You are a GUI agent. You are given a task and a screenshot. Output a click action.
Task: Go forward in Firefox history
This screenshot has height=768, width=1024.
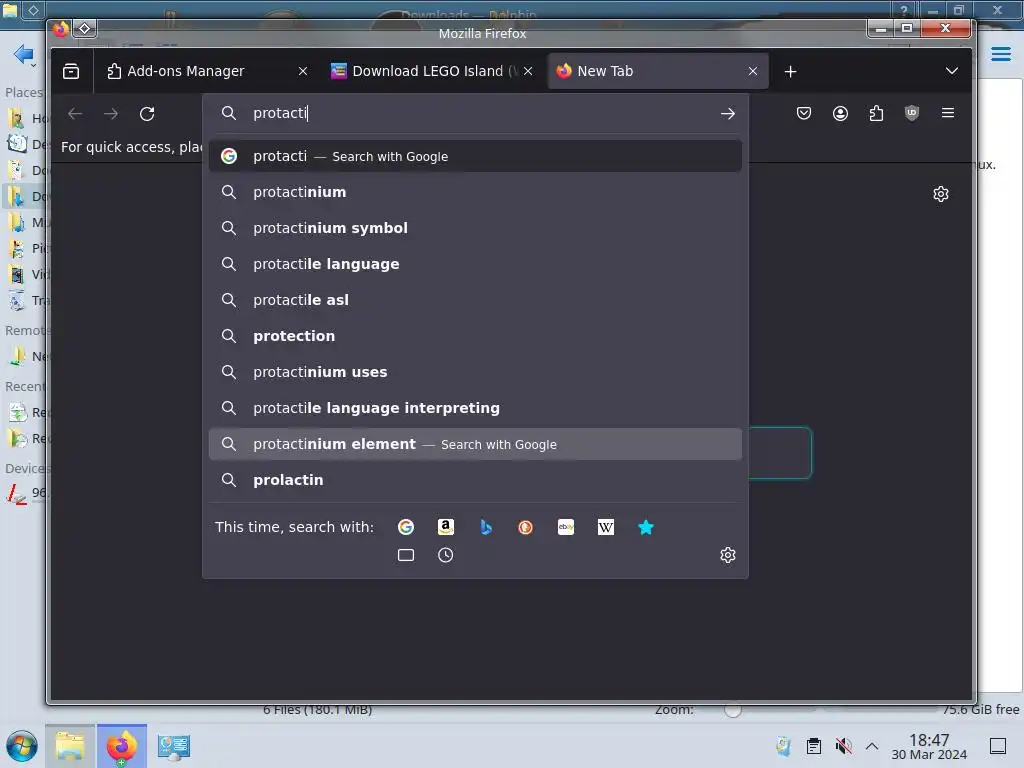point(111,114)
